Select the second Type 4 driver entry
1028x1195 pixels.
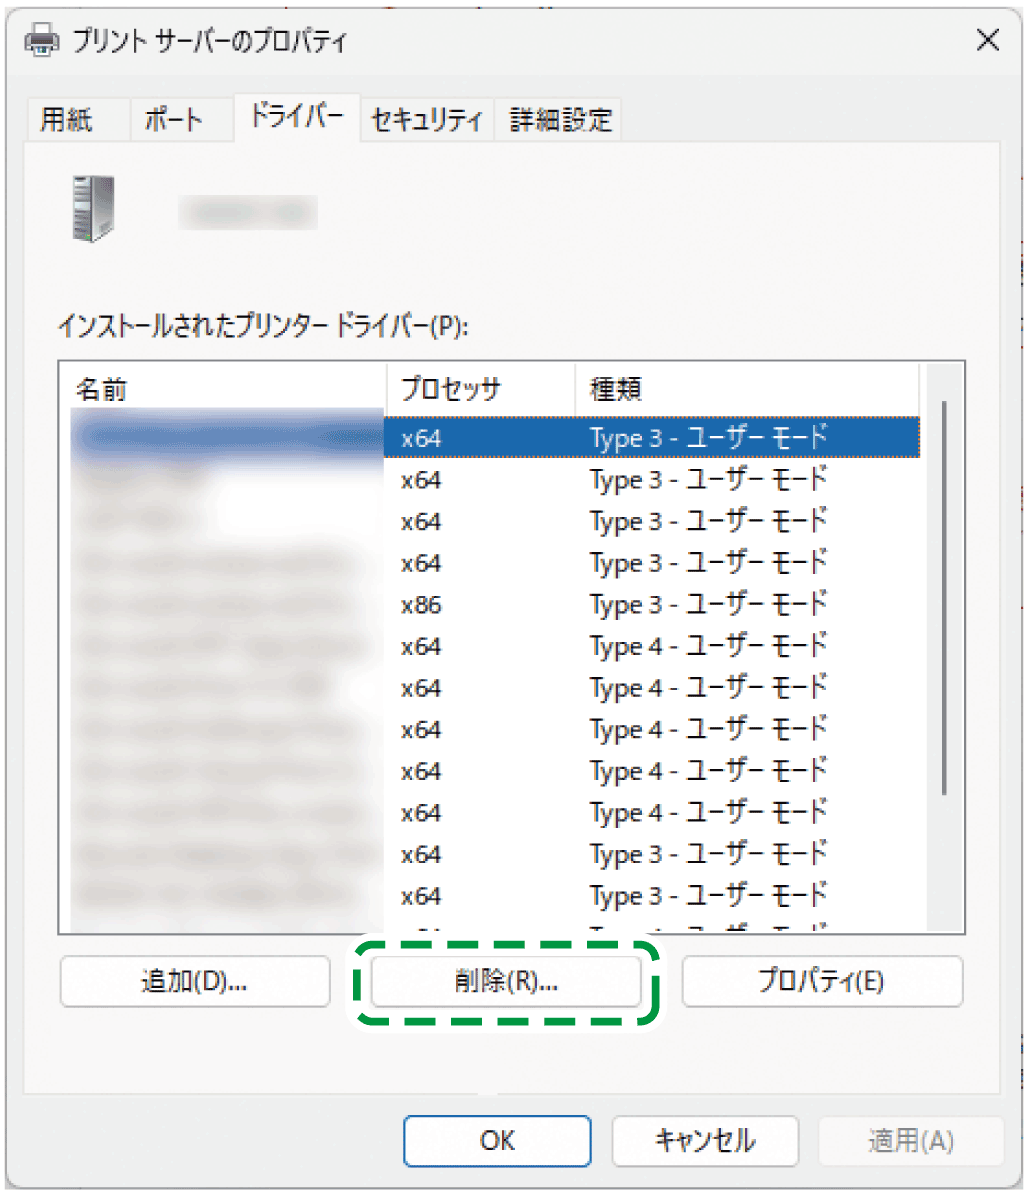point(500,688)
